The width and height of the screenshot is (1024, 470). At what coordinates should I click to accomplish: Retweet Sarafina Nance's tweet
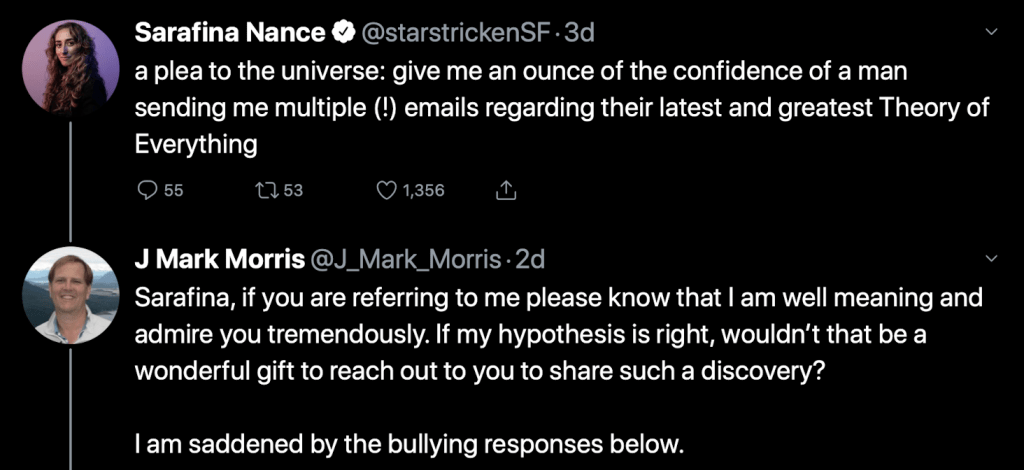[266, 190]
